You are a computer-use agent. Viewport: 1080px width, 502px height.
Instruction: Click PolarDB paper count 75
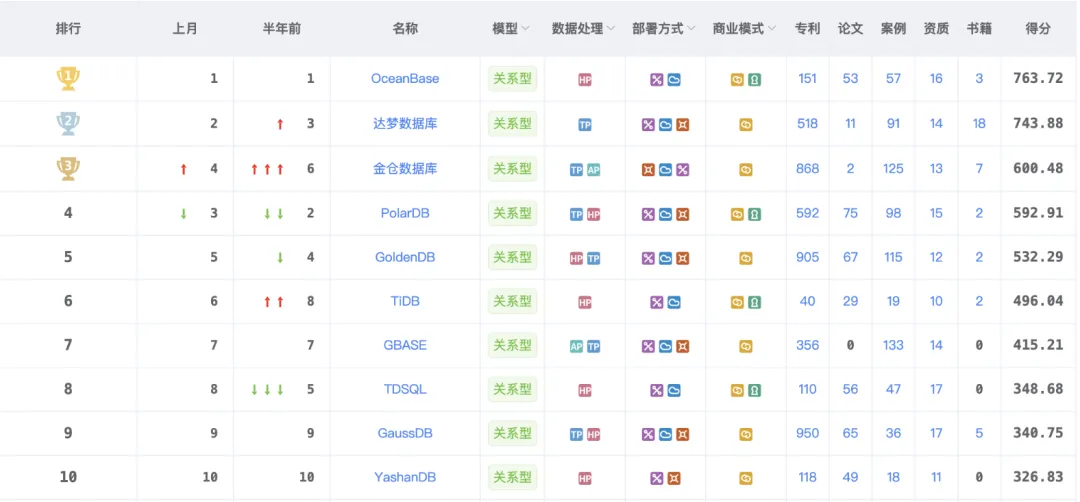851,213
